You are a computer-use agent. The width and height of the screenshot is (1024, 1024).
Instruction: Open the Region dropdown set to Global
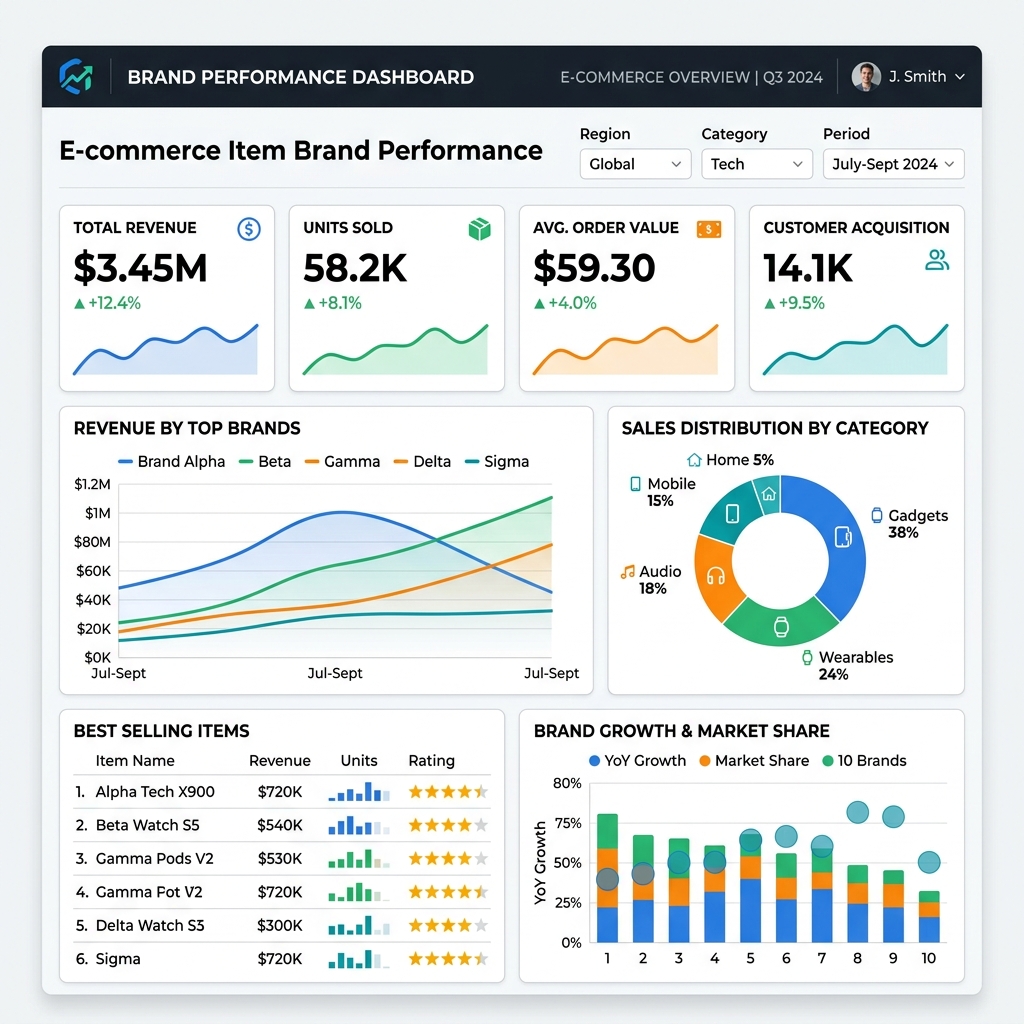coord(635,164)
